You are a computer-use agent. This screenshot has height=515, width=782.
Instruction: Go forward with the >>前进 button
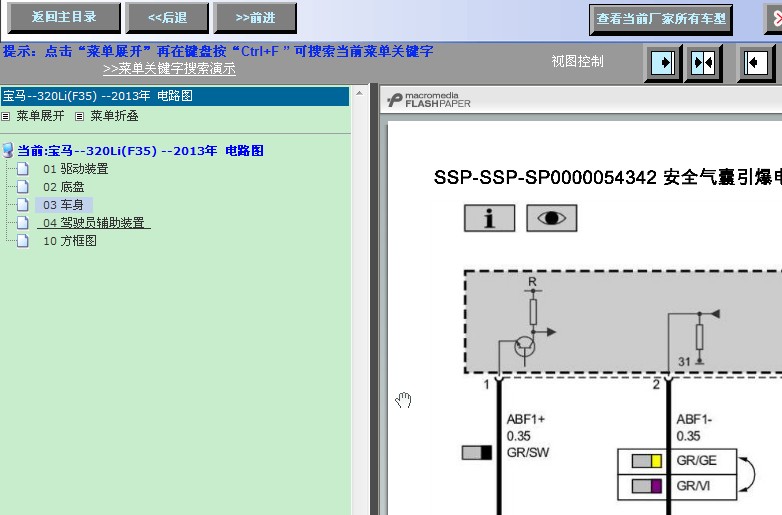coord(255,17)
